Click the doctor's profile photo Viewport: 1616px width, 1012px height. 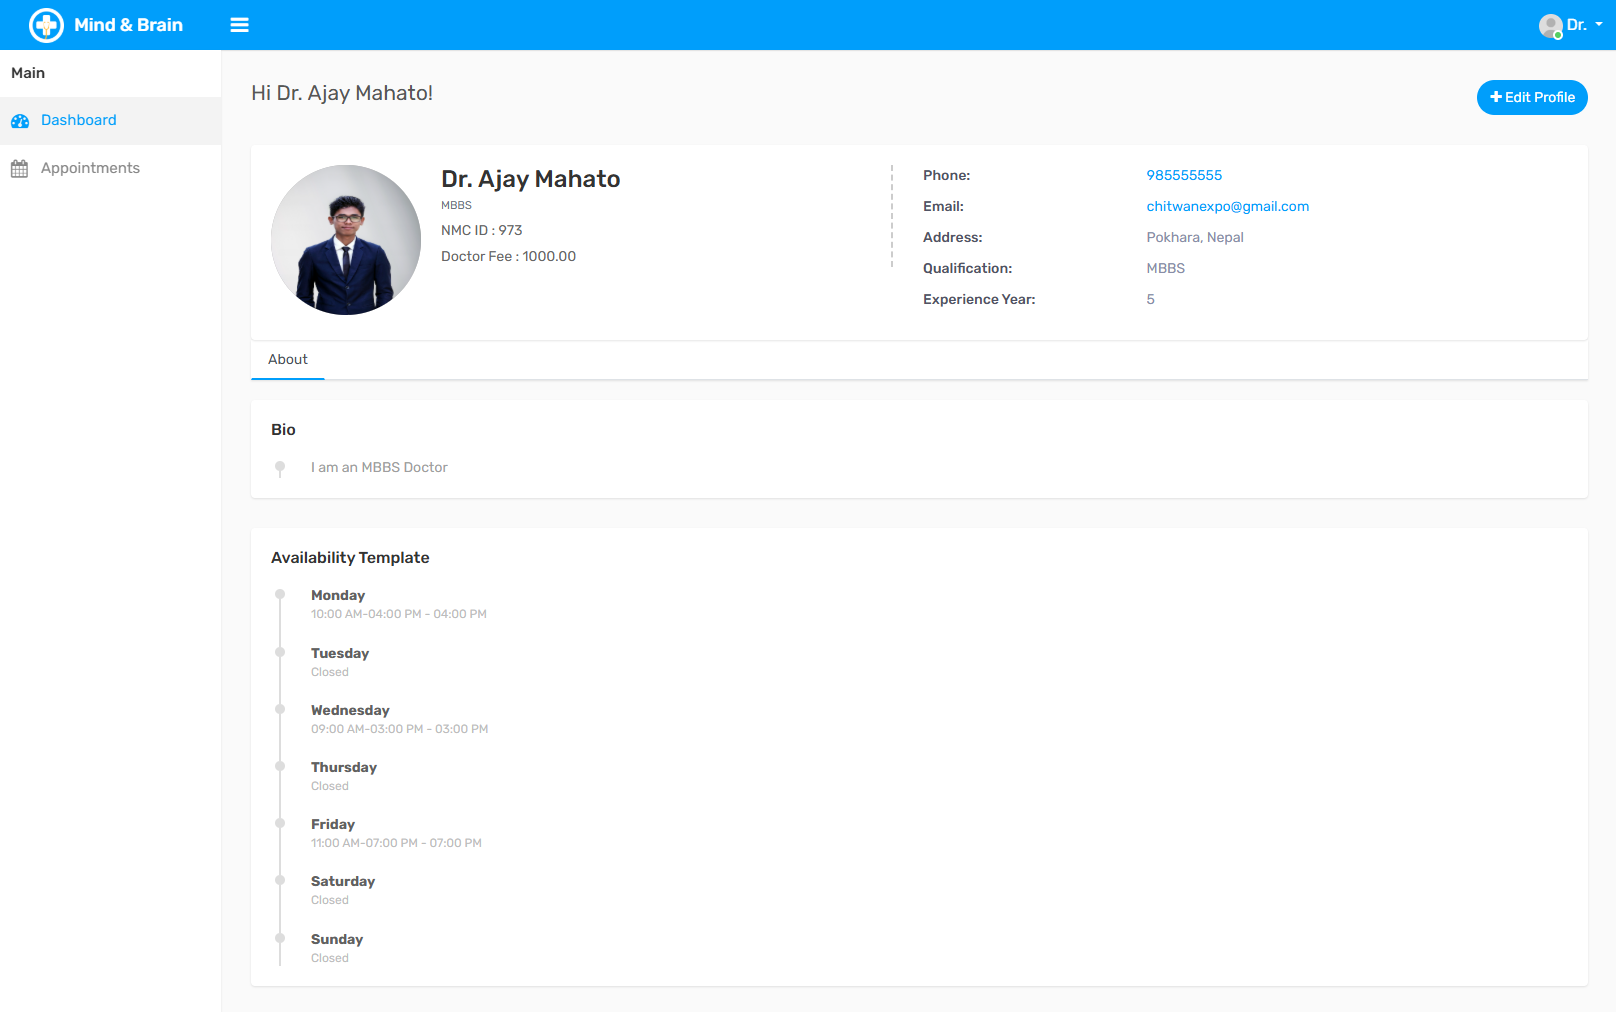pos(346,240)
